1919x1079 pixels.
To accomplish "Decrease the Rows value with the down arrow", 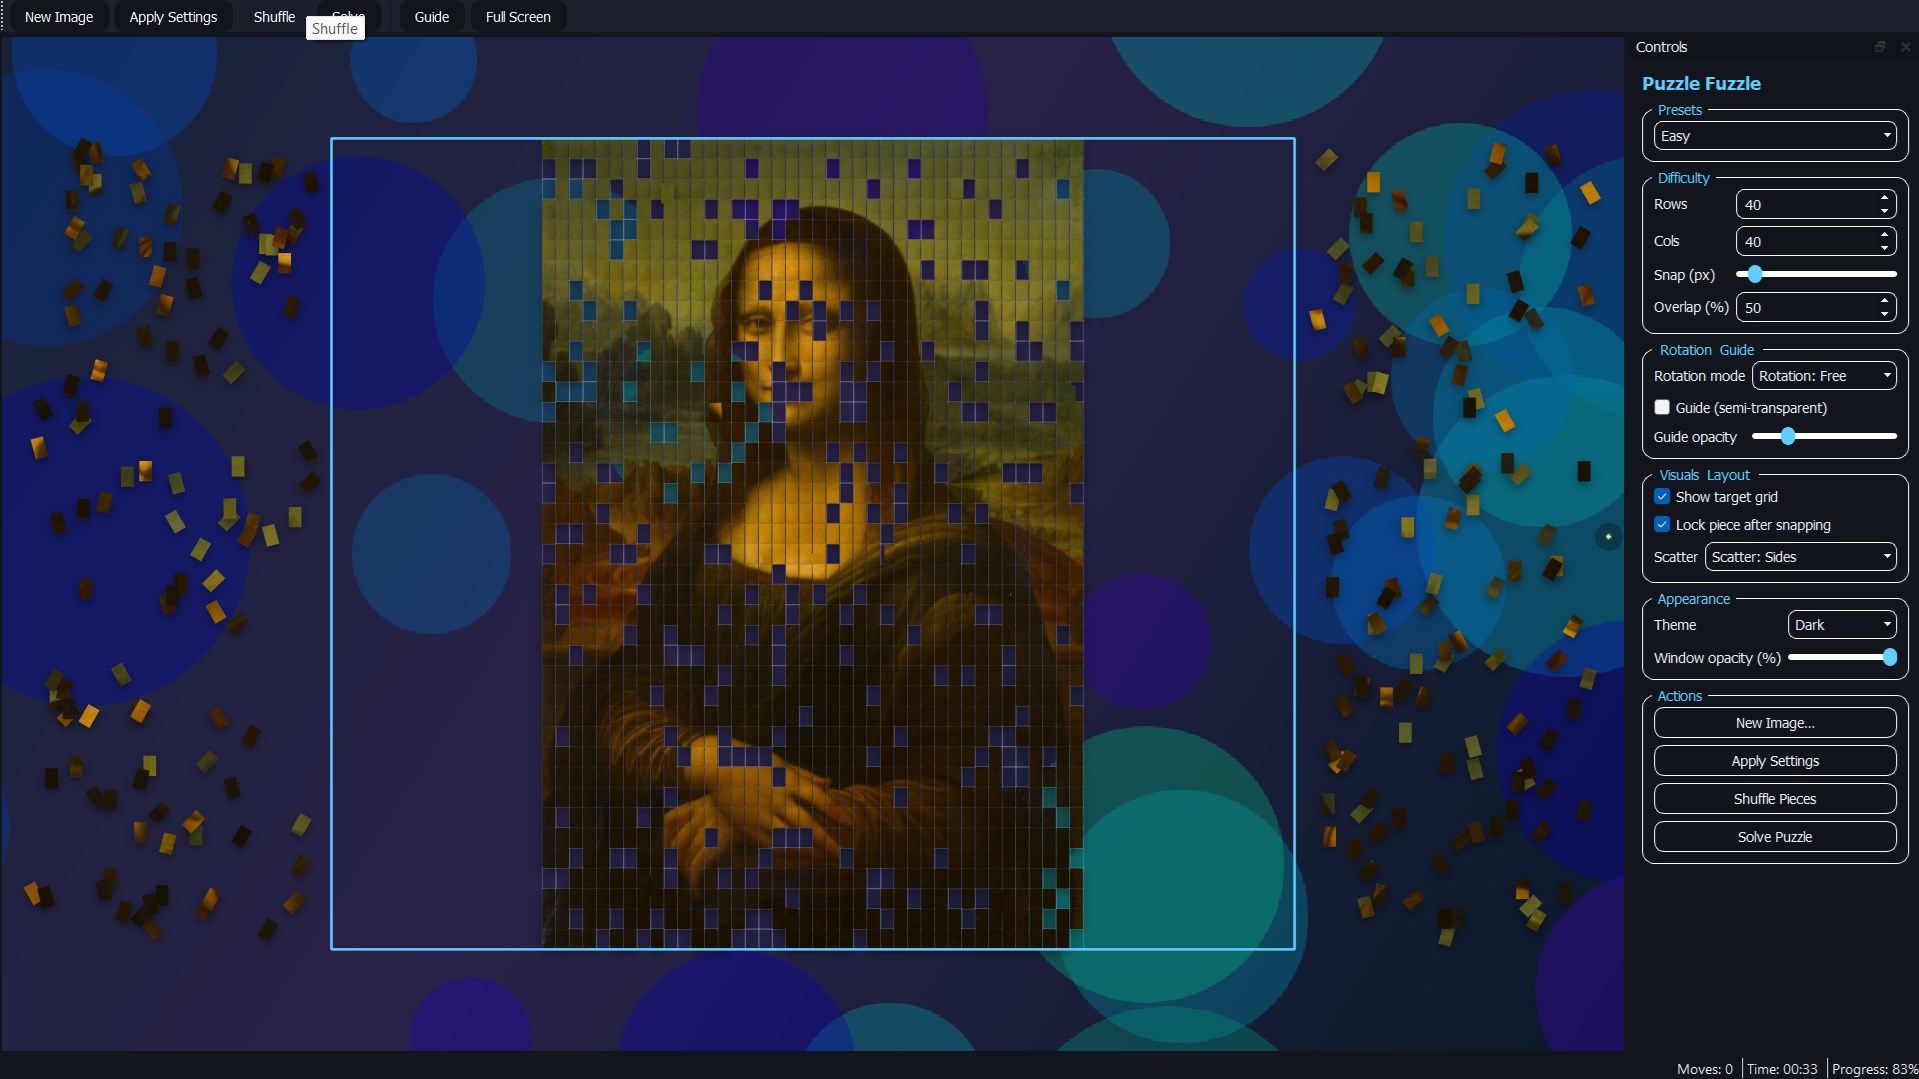I will tap(1884, 211).
